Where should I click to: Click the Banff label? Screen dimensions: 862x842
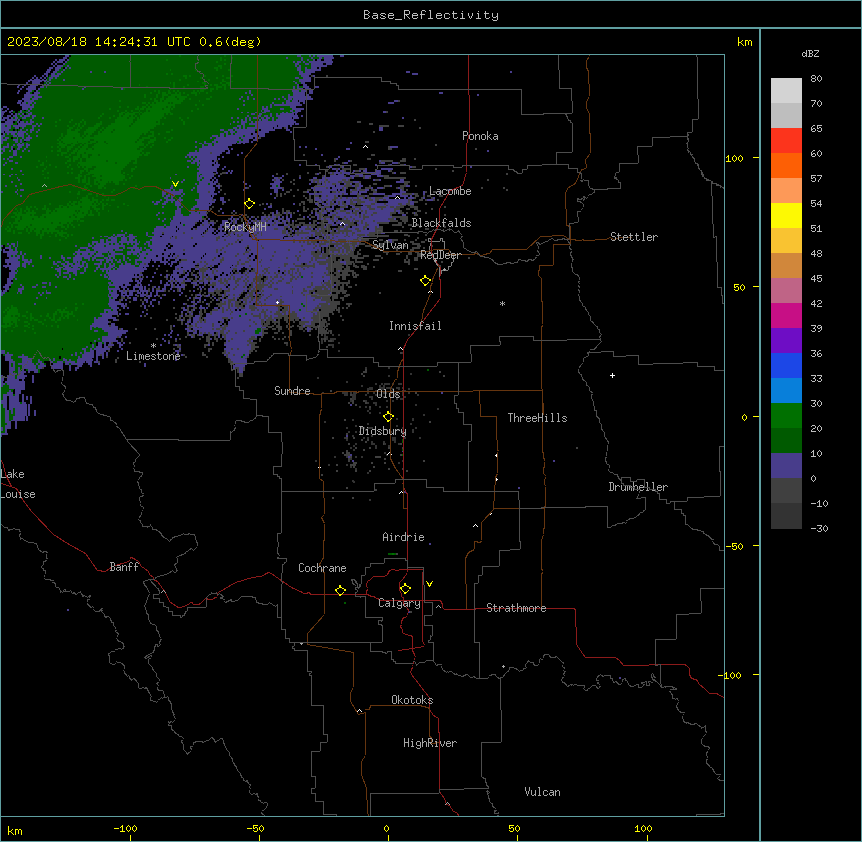(x=124, y=567)
